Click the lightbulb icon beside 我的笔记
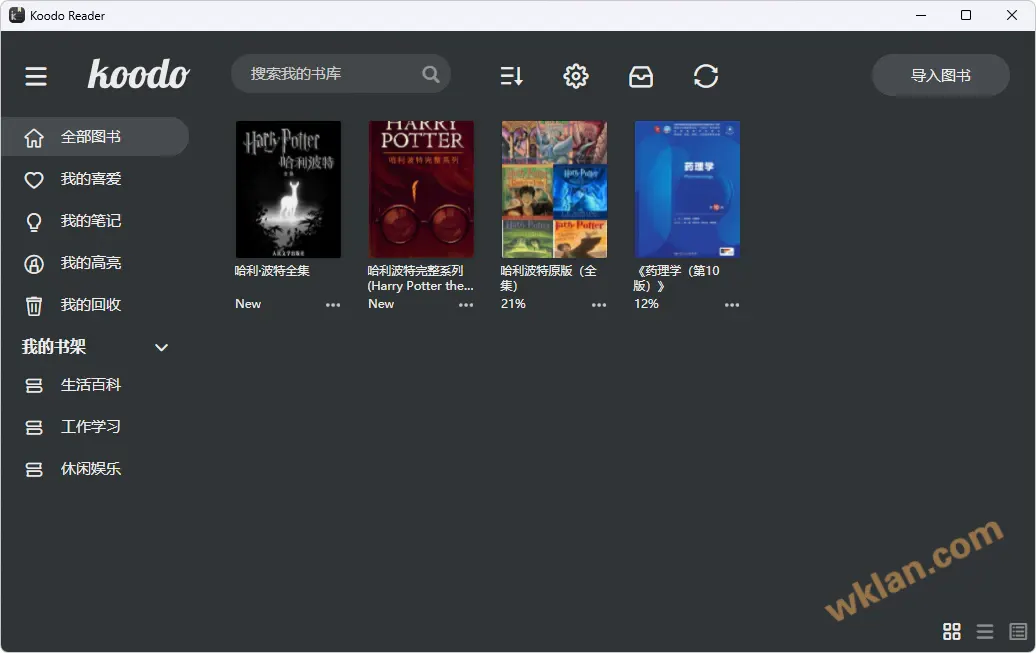 pos(34,221)
